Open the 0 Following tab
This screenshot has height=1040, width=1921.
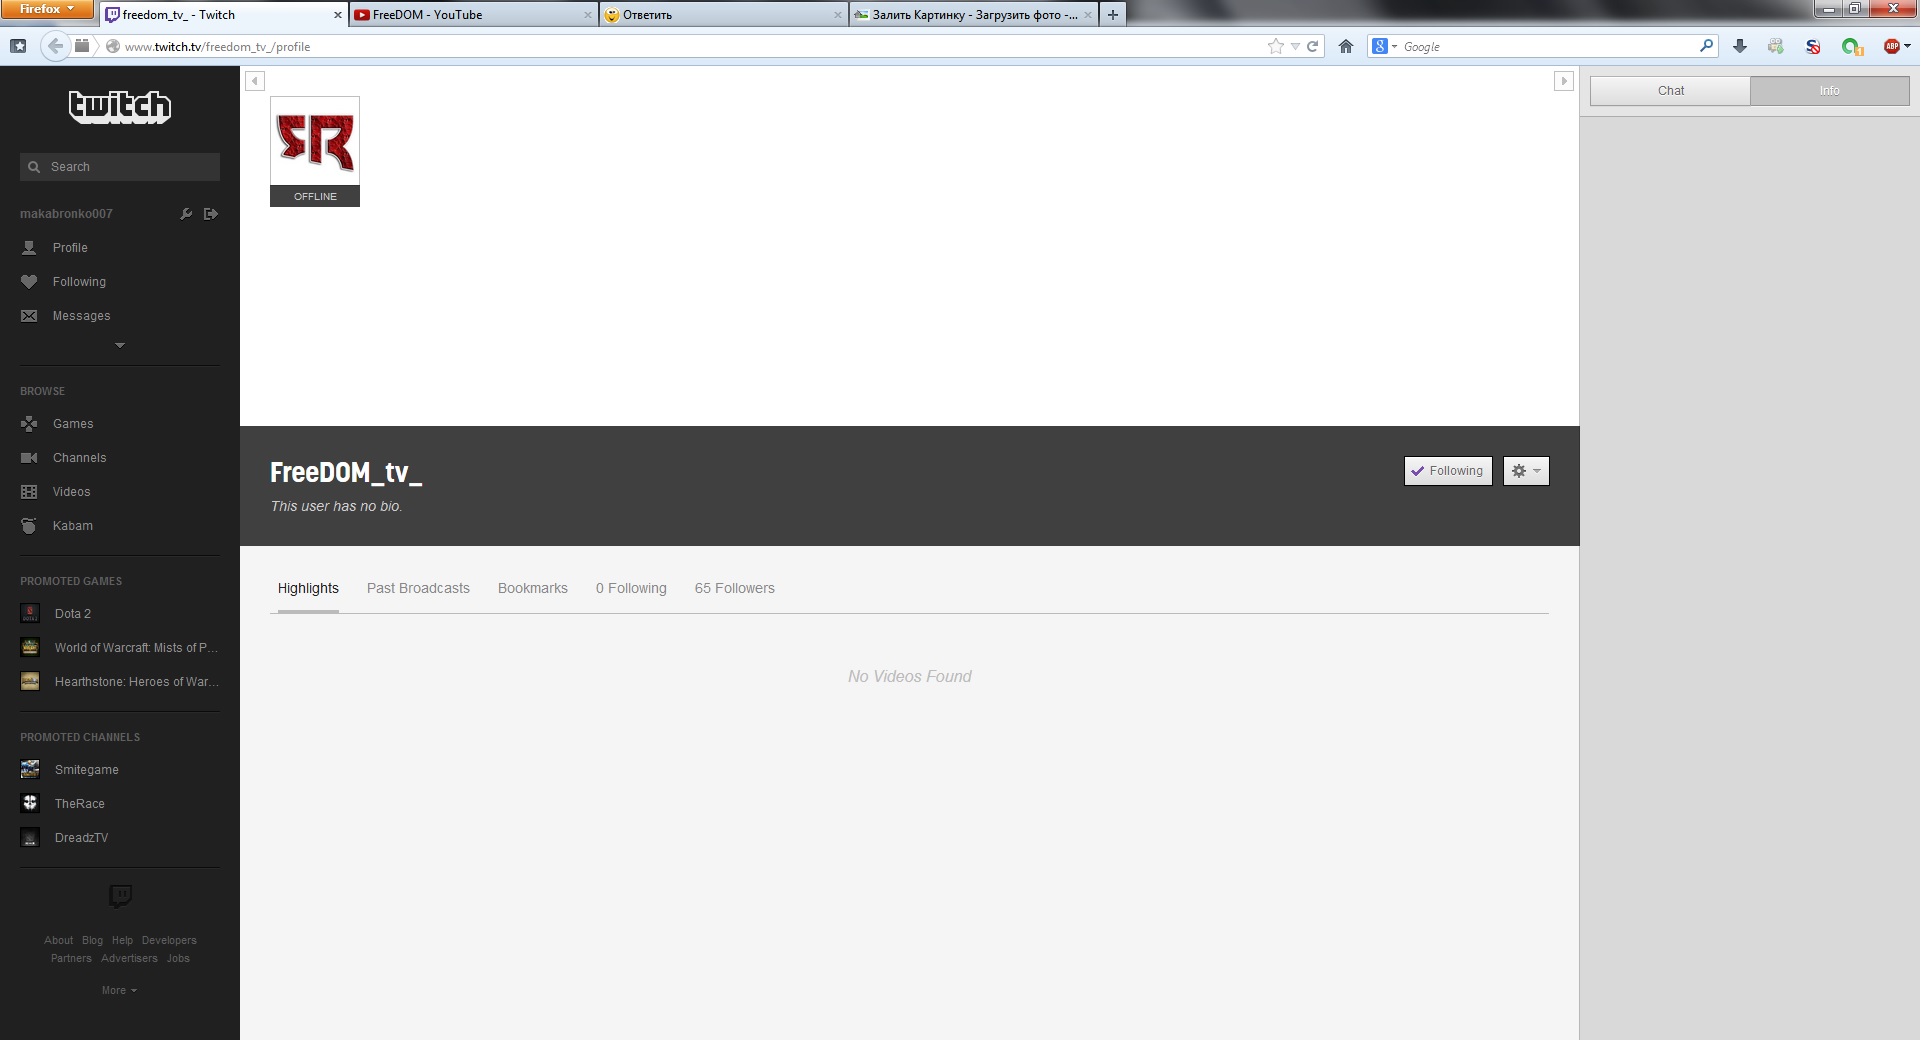(631, 588)
